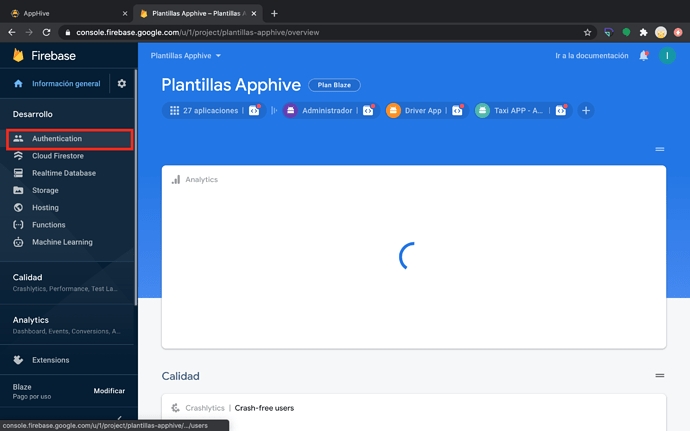Expand the Plantillas Apphive project dropdown
The image size is (690, 431).
(x=186, y=56)
